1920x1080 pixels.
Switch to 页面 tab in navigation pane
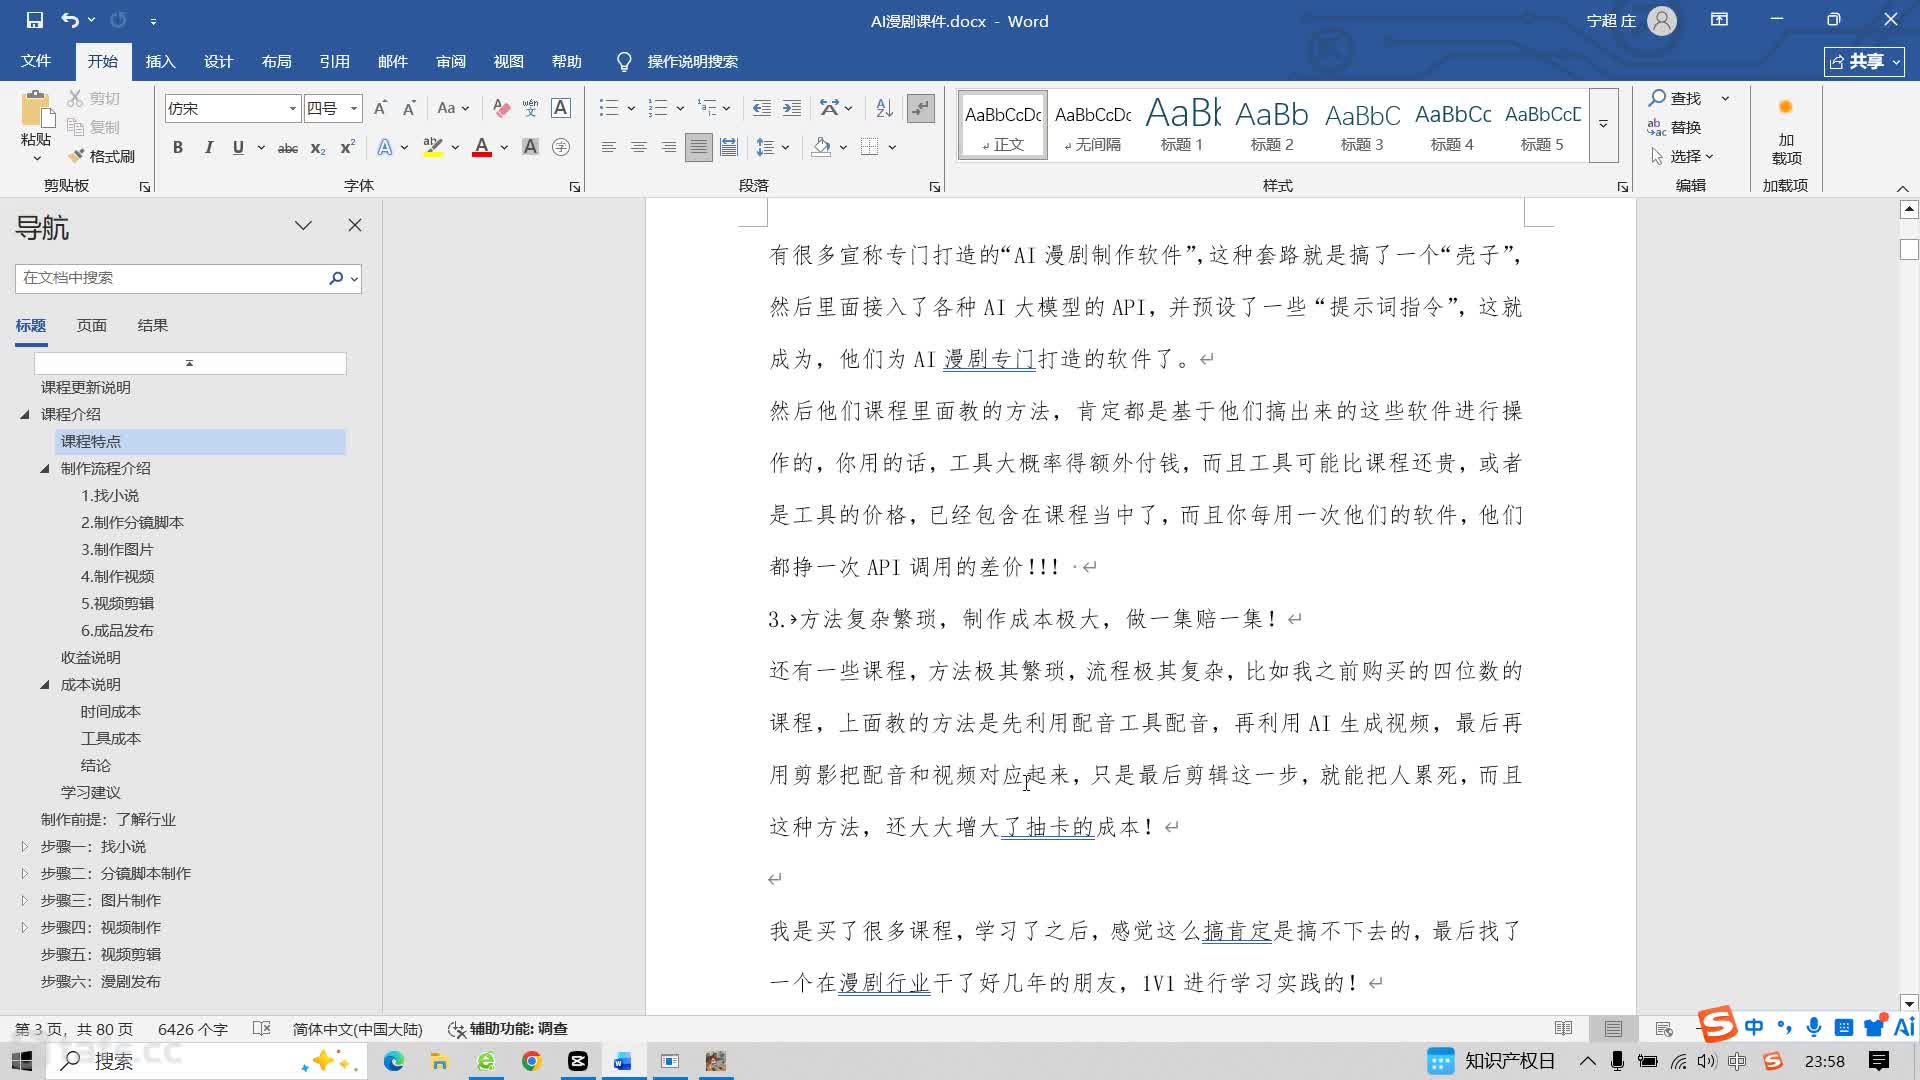point(91,325)
